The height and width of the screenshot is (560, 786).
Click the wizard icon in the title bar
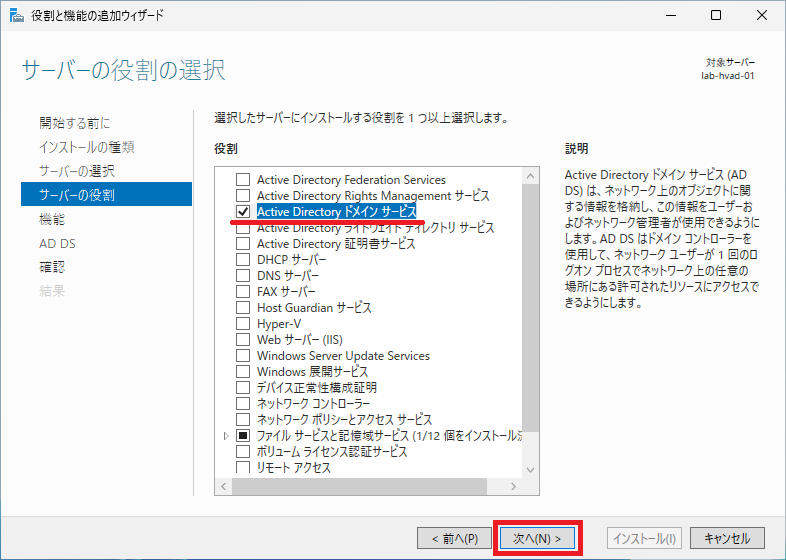tap(17, 16)
